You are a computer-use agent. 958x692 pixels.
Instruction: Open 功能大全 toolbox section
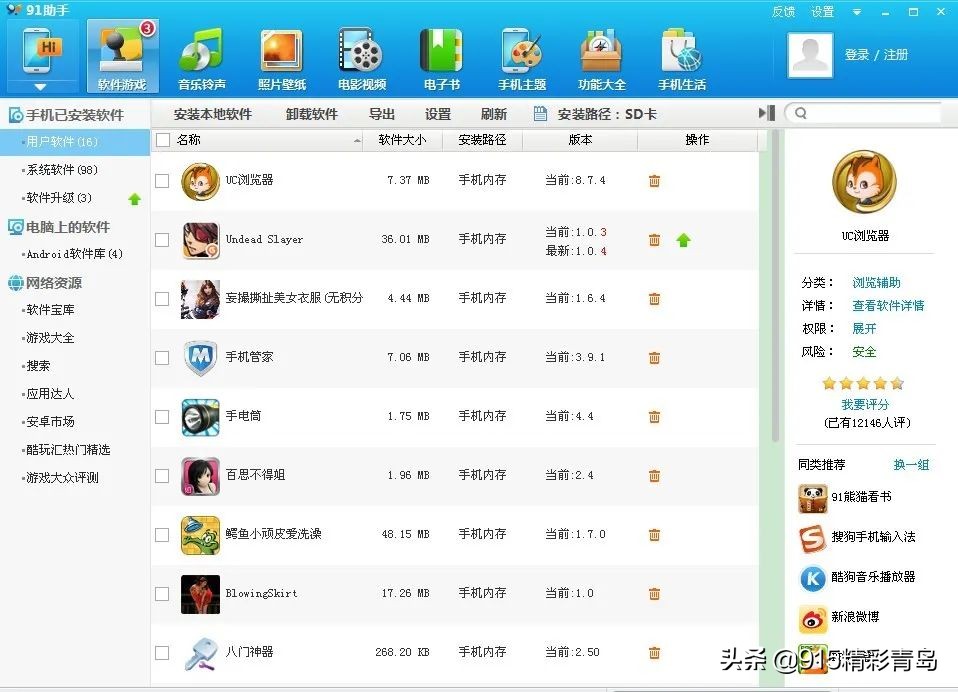pos(602,59)
